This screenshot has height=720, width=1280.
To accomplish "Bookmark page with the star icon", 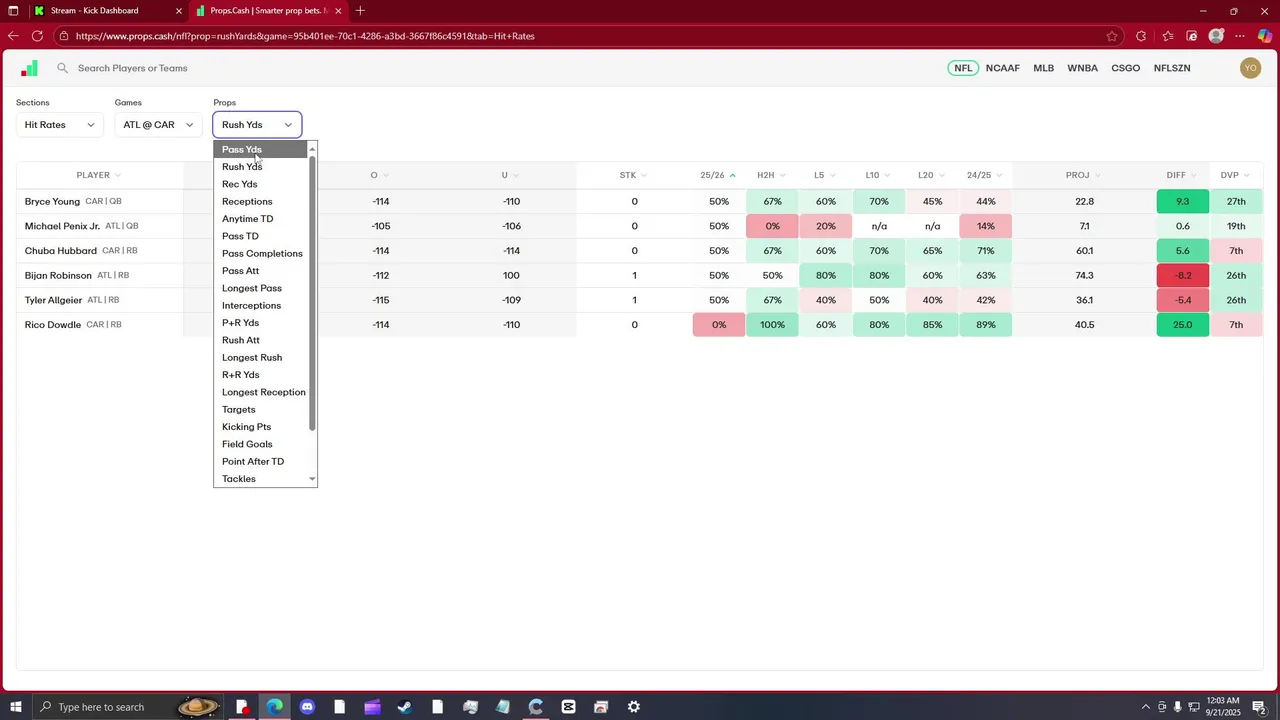I will click(1112, 36).
